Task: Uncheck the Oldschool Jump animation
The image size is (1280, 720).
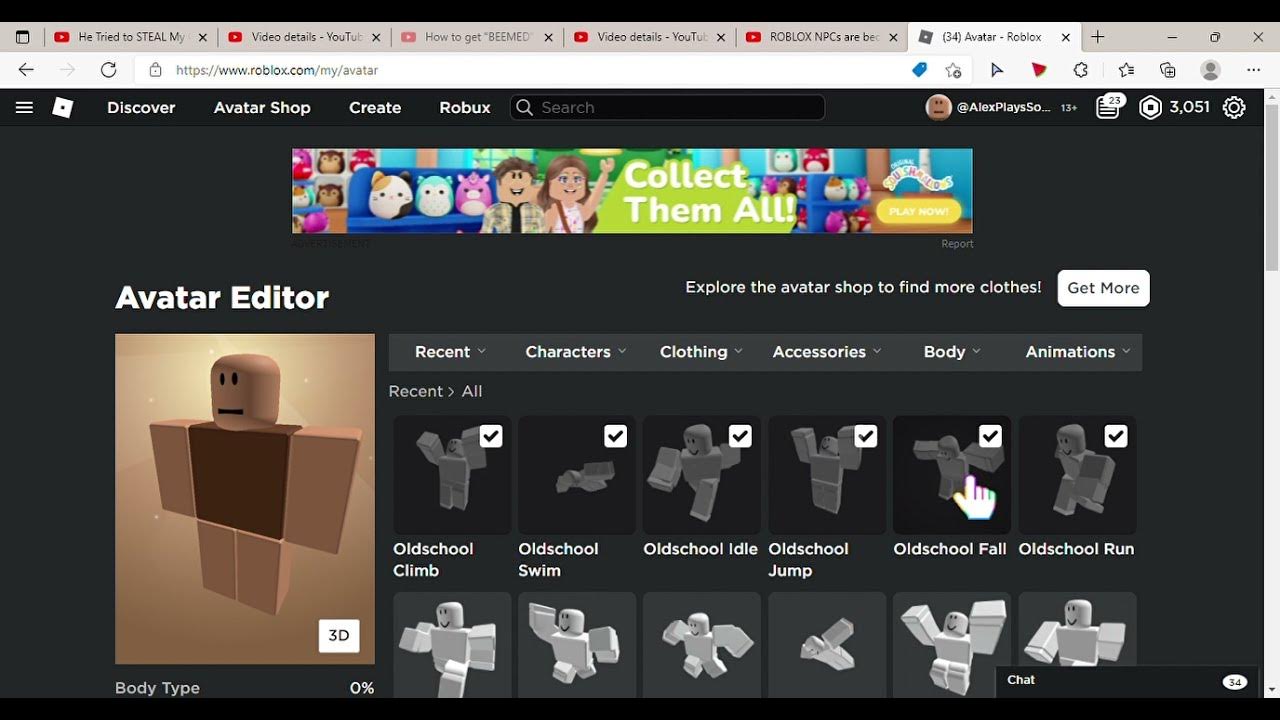Action: [865, 436]
